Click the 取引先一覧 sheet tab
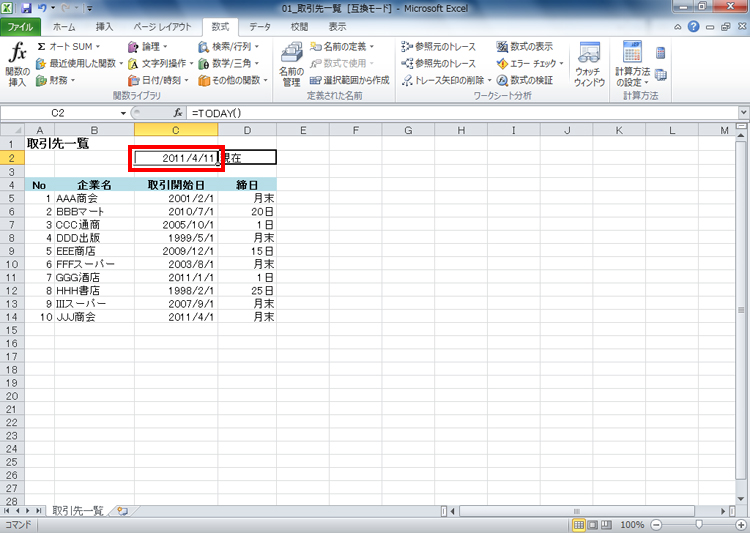This screenshot has width=750, height=533. click(x=77, y=511)
